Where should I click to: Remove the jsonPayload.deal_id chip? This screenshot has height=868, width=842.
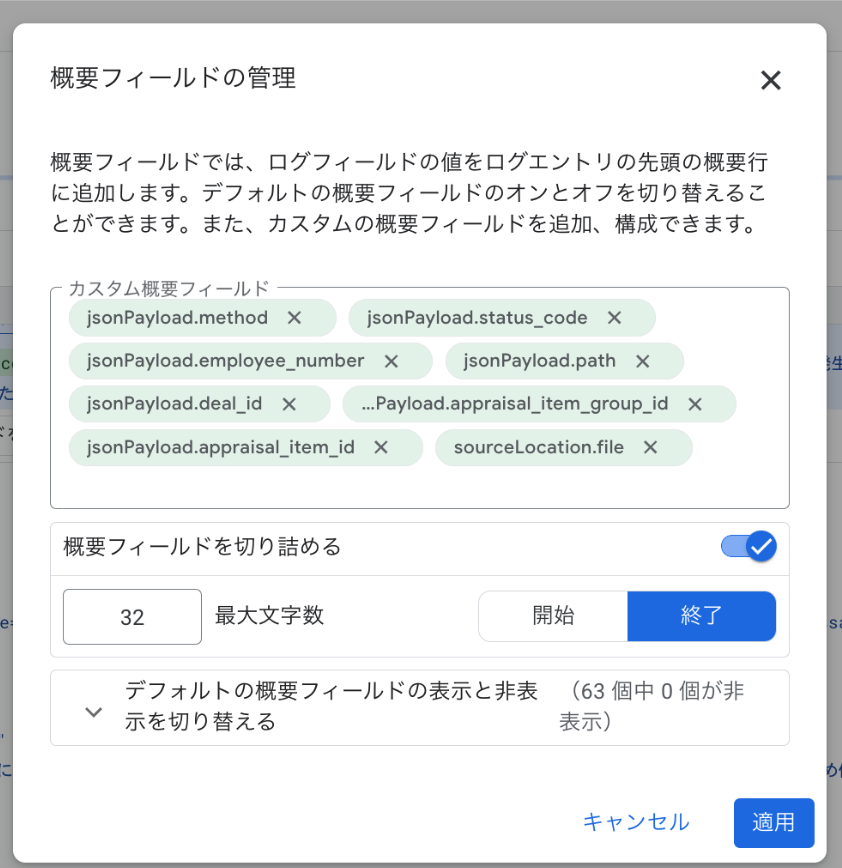coord(289,404)
